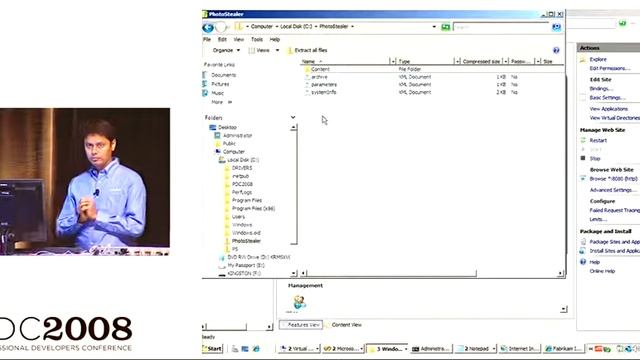Open the Help menu
Image resolution: width=640 pixels, height=360 pixels.
tap(275, 40)
